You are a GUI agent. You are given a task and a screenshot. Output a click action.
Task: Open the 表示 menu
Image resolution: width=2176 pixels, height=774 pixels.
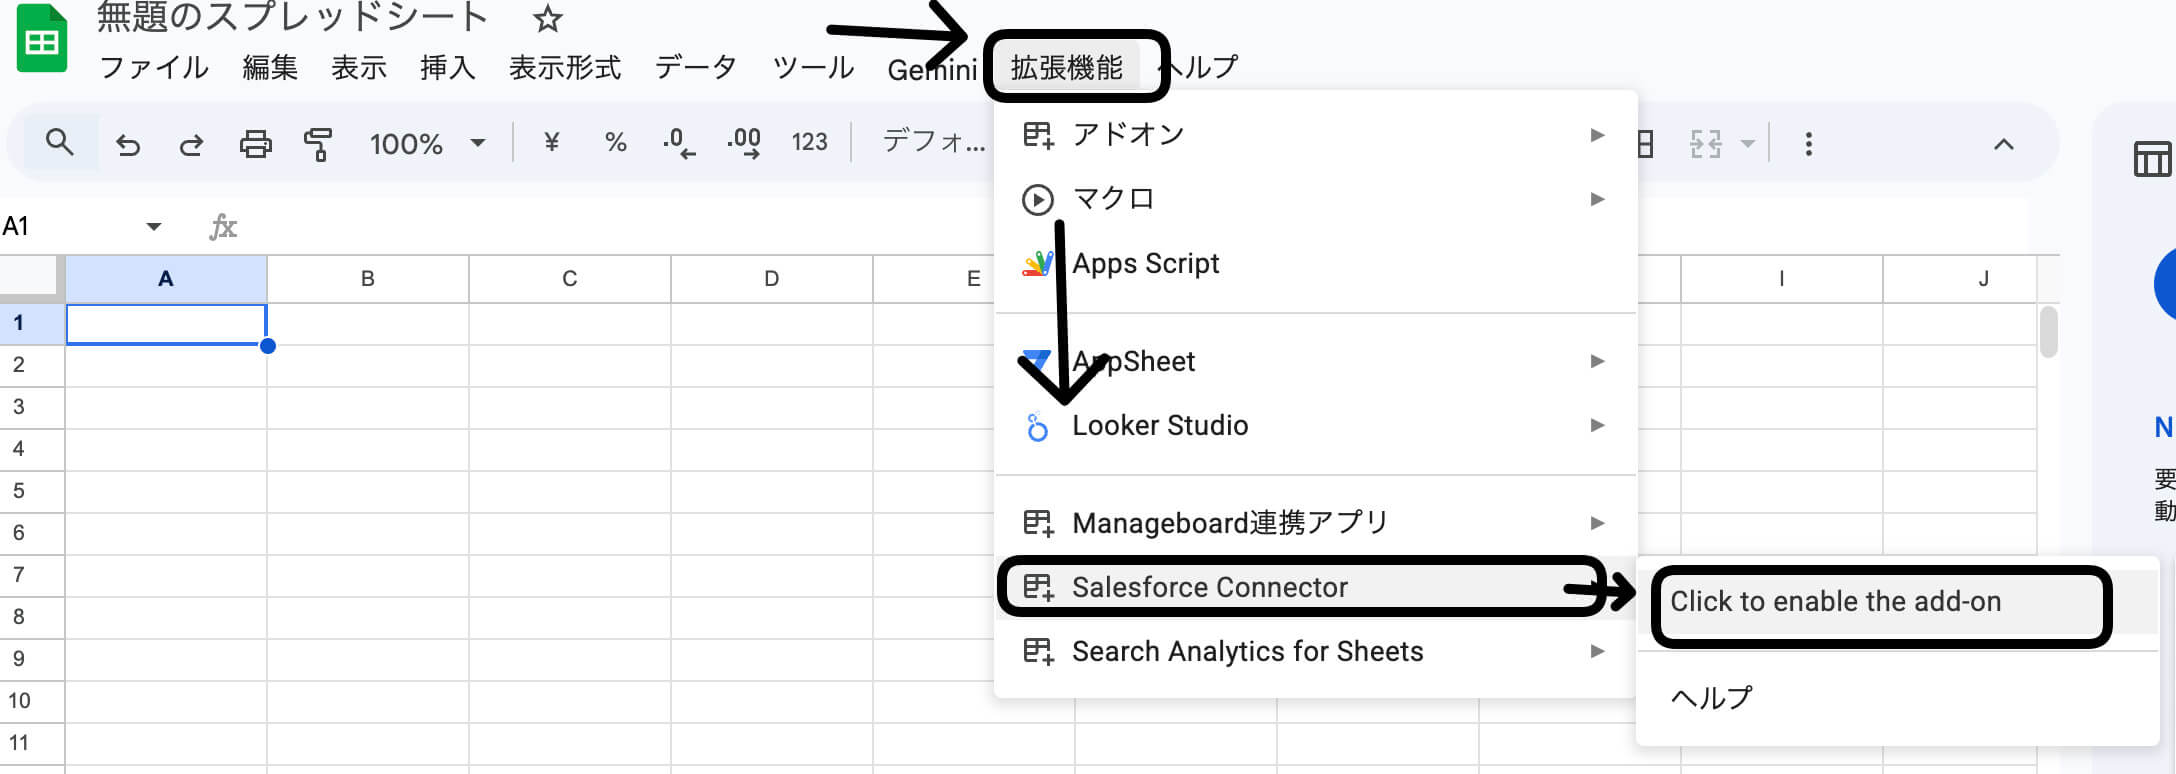point(359,68)
